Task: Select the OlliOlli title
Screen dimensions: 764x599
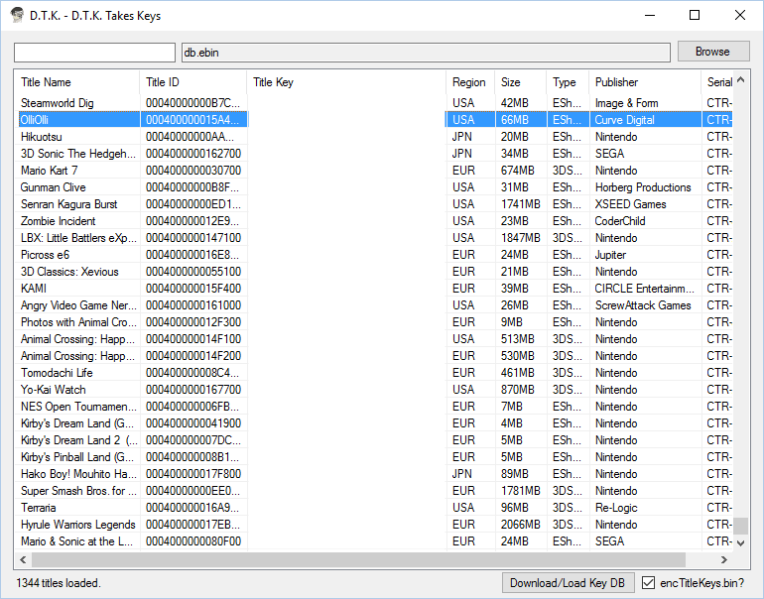Action: point(35,120)
